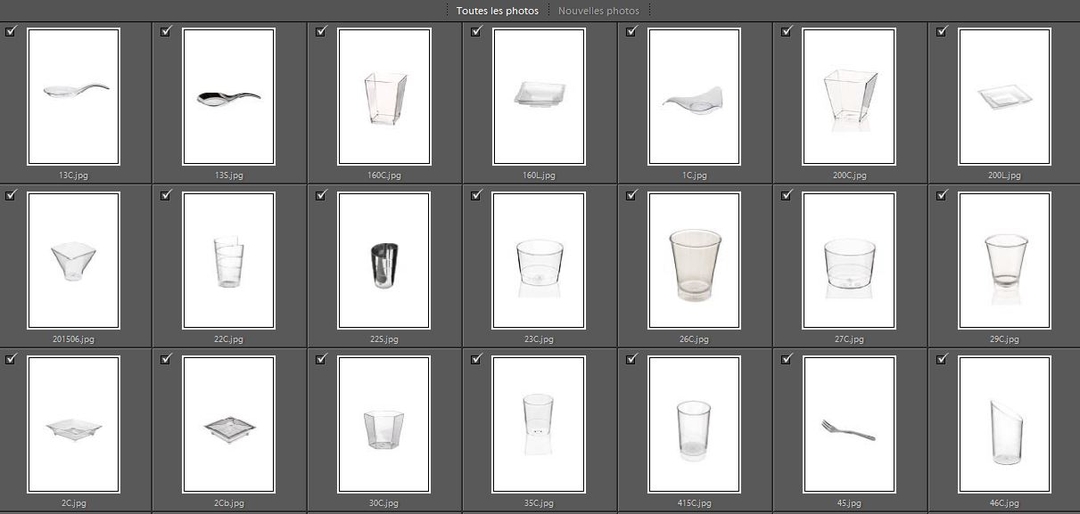Pick the 27C.jpg wide cup thumbnail

(850, 260)
